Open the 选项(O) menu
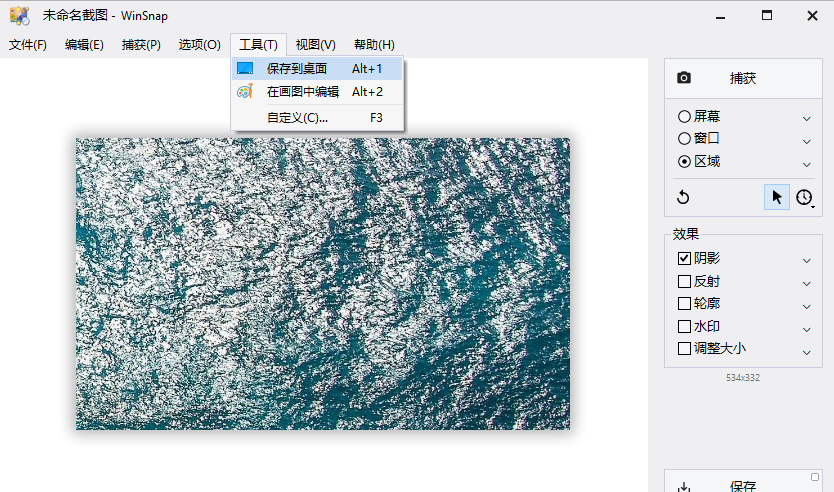 [x=199, y=45]
